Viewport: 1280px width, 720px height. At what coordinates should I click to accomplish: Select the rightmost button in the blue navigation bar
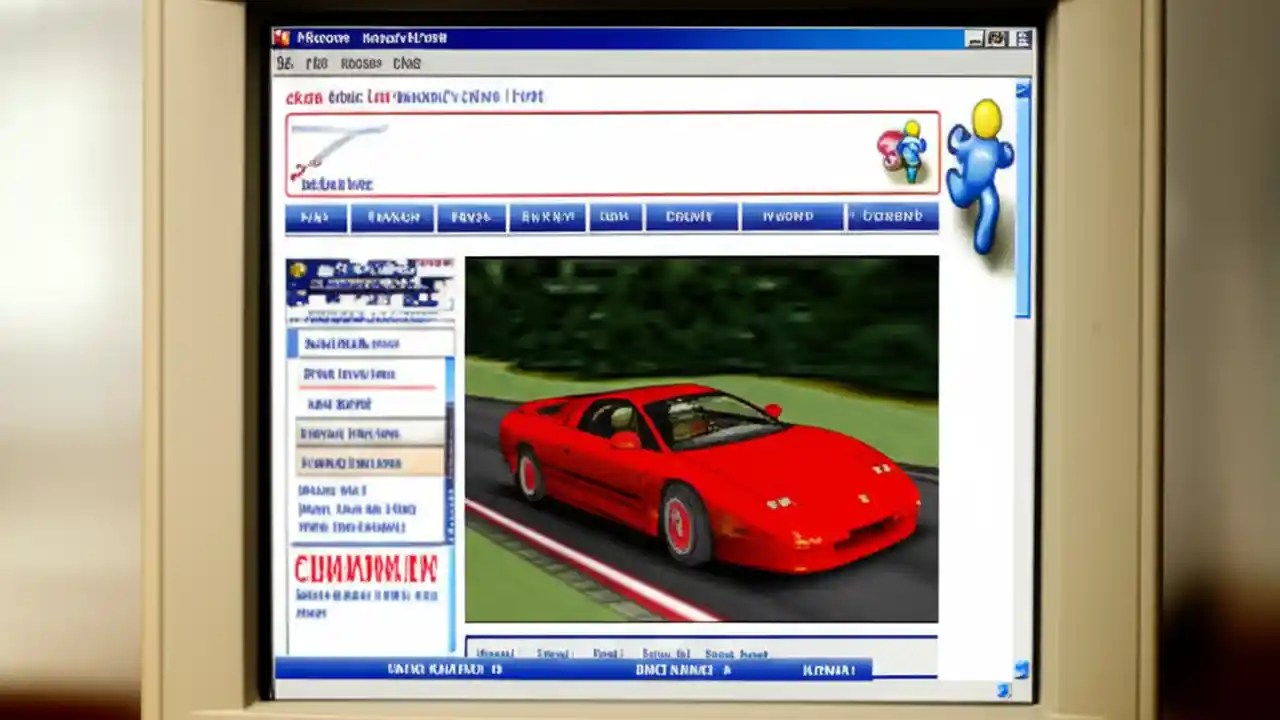point(893,216)
